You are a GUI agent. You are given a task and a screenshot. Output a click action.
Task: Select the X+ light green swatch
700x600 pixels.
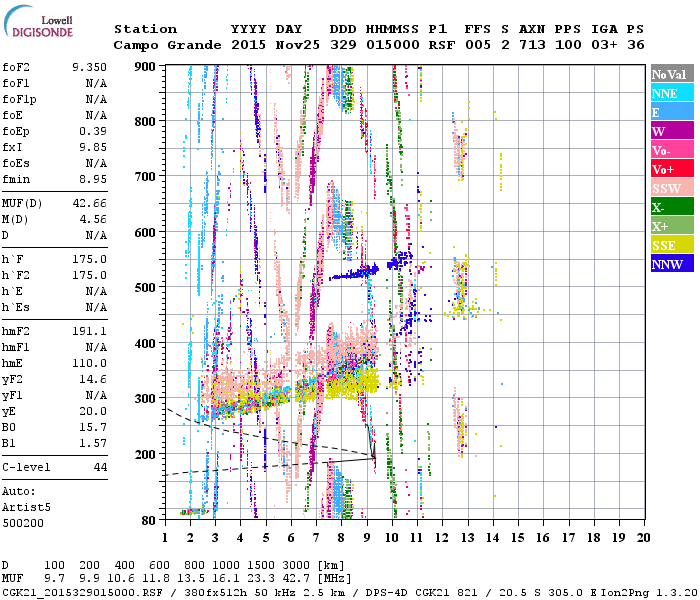click(x=672, y=226)
